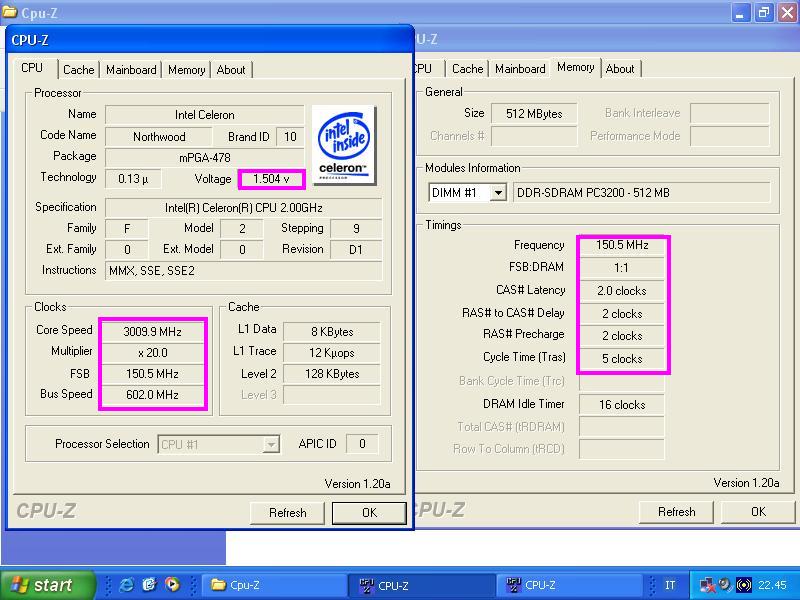The width and height of the screenshot is (800, 600).
Task: Click the Brand ID value 10
Action: (290, 137)
